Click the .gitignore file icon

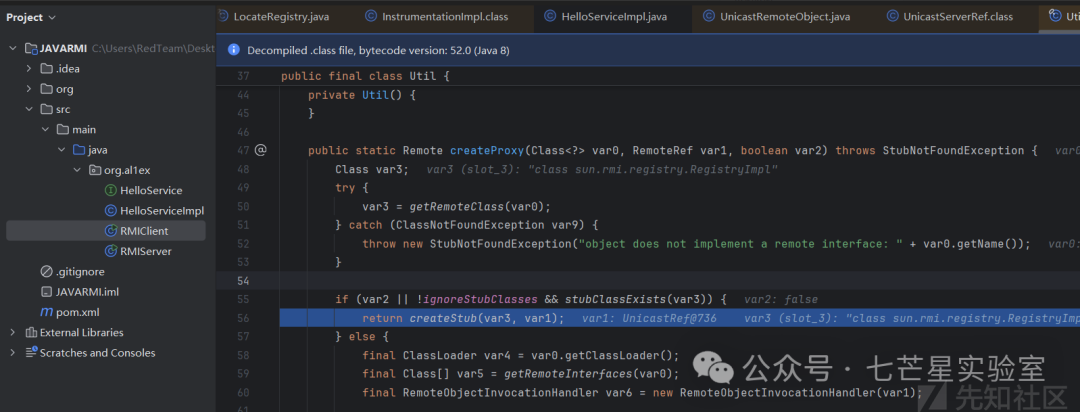46,271
